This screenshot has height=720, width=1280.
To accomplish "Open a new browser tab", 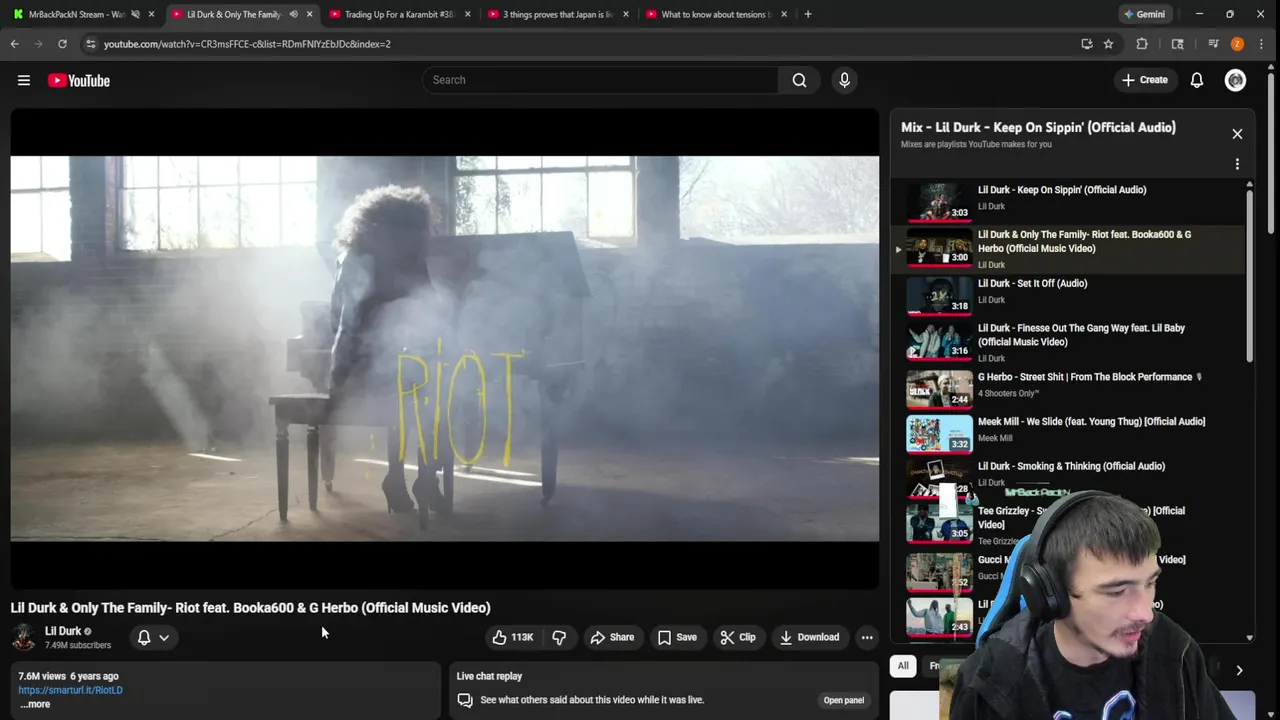I will coord(808,14).
